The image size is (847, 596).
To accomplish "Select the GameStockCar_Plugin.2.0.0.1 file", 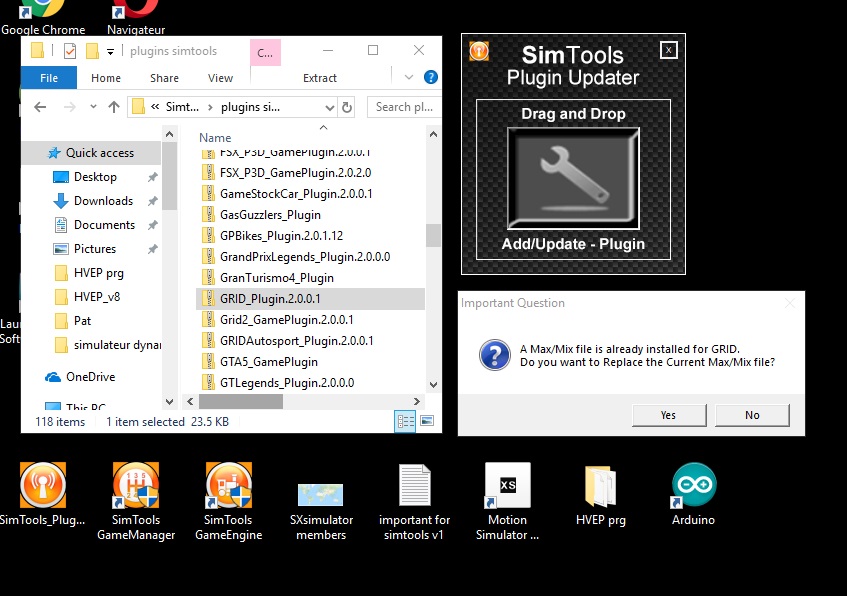I will click(296, 193).
